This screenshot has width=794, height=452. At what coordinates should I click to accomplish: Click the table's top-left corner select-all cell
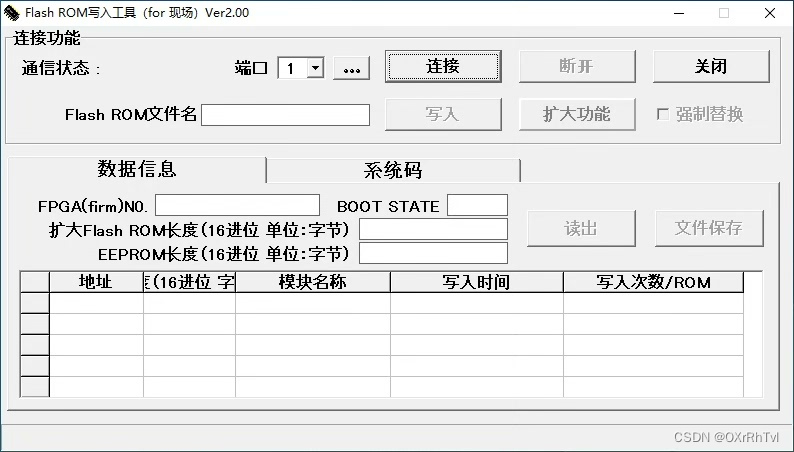point(35,282)
